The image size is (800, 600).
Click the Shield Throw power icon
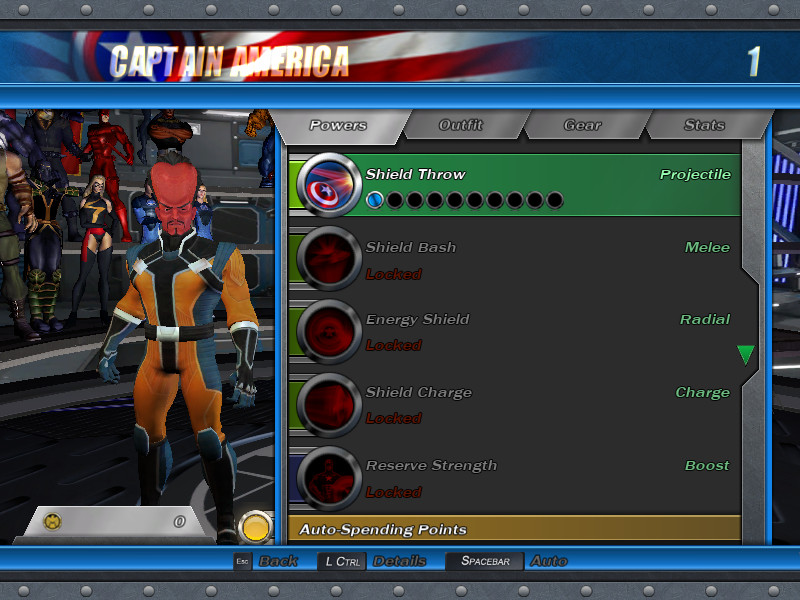329,185
